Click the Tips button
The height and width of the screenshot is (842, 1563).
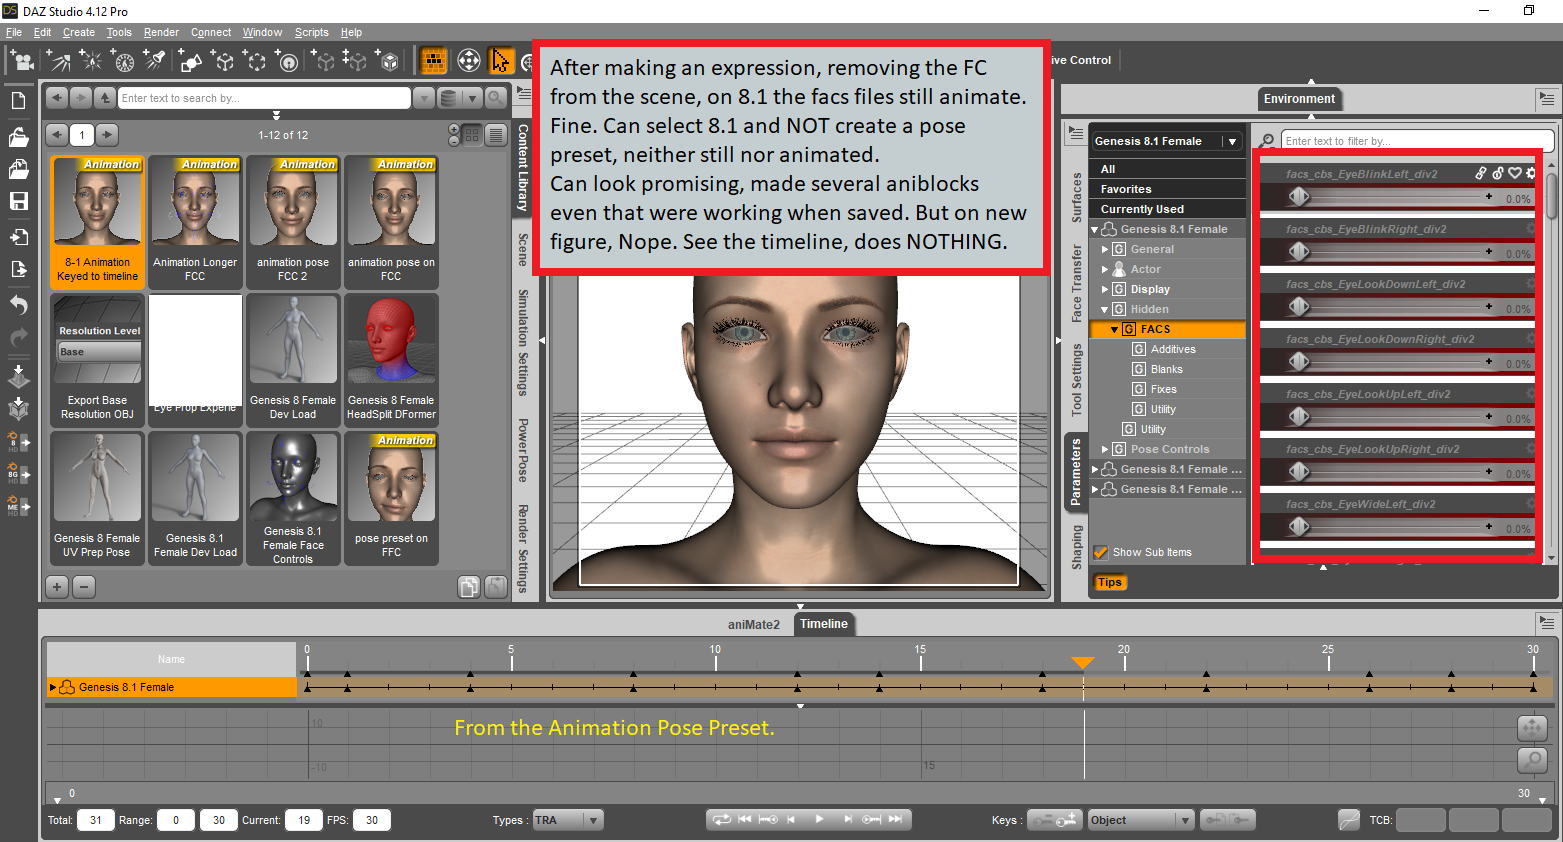[x=1110, y=582]
